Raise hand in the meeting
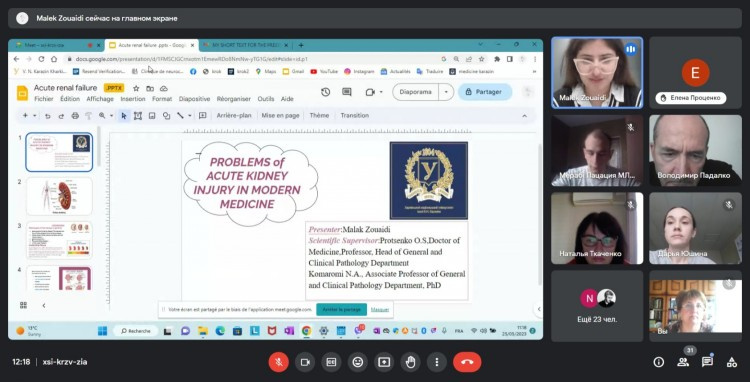Image resolution: width=750 pixels, height=382 pixels. (x=410, y=362)
